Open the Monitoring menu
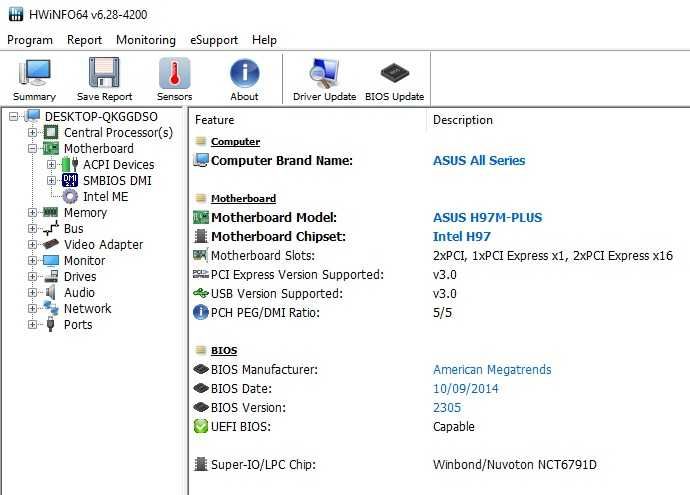690x495 pixels. tap(146, 40)
